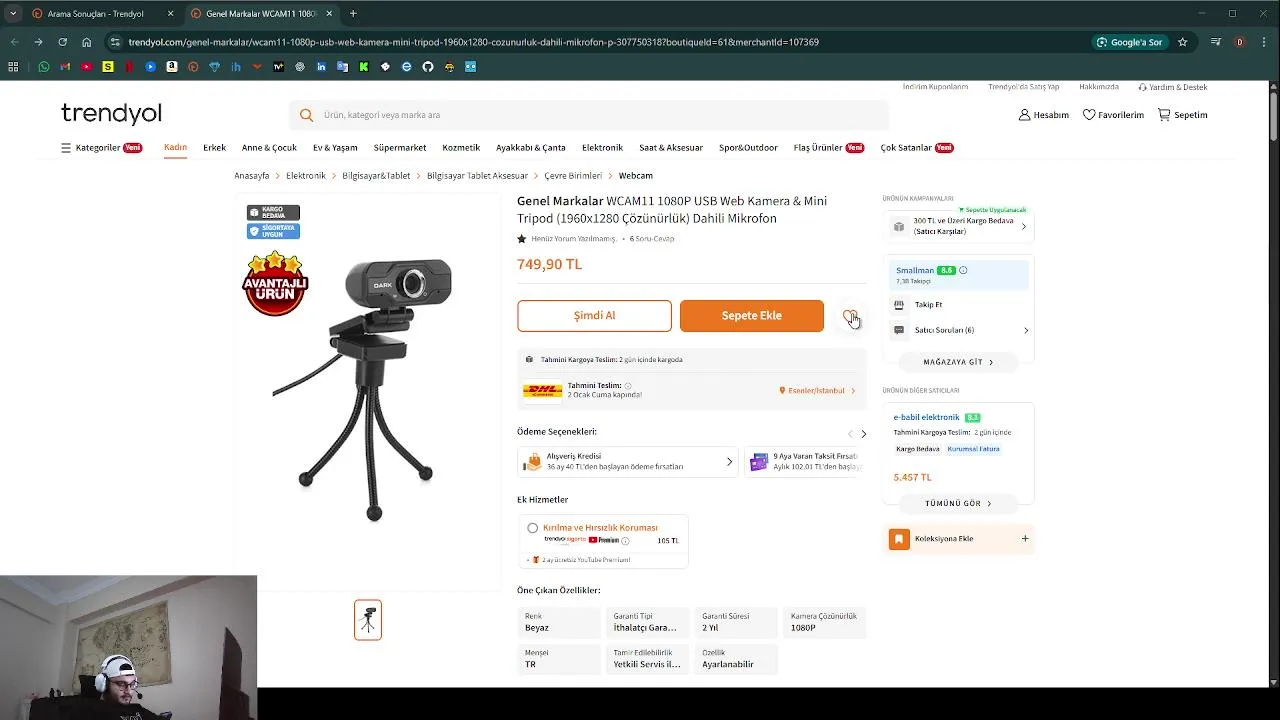1280x720 pixels.
Task: Click the Apple TV+ bookmark icon
Action: coord(278,67)
